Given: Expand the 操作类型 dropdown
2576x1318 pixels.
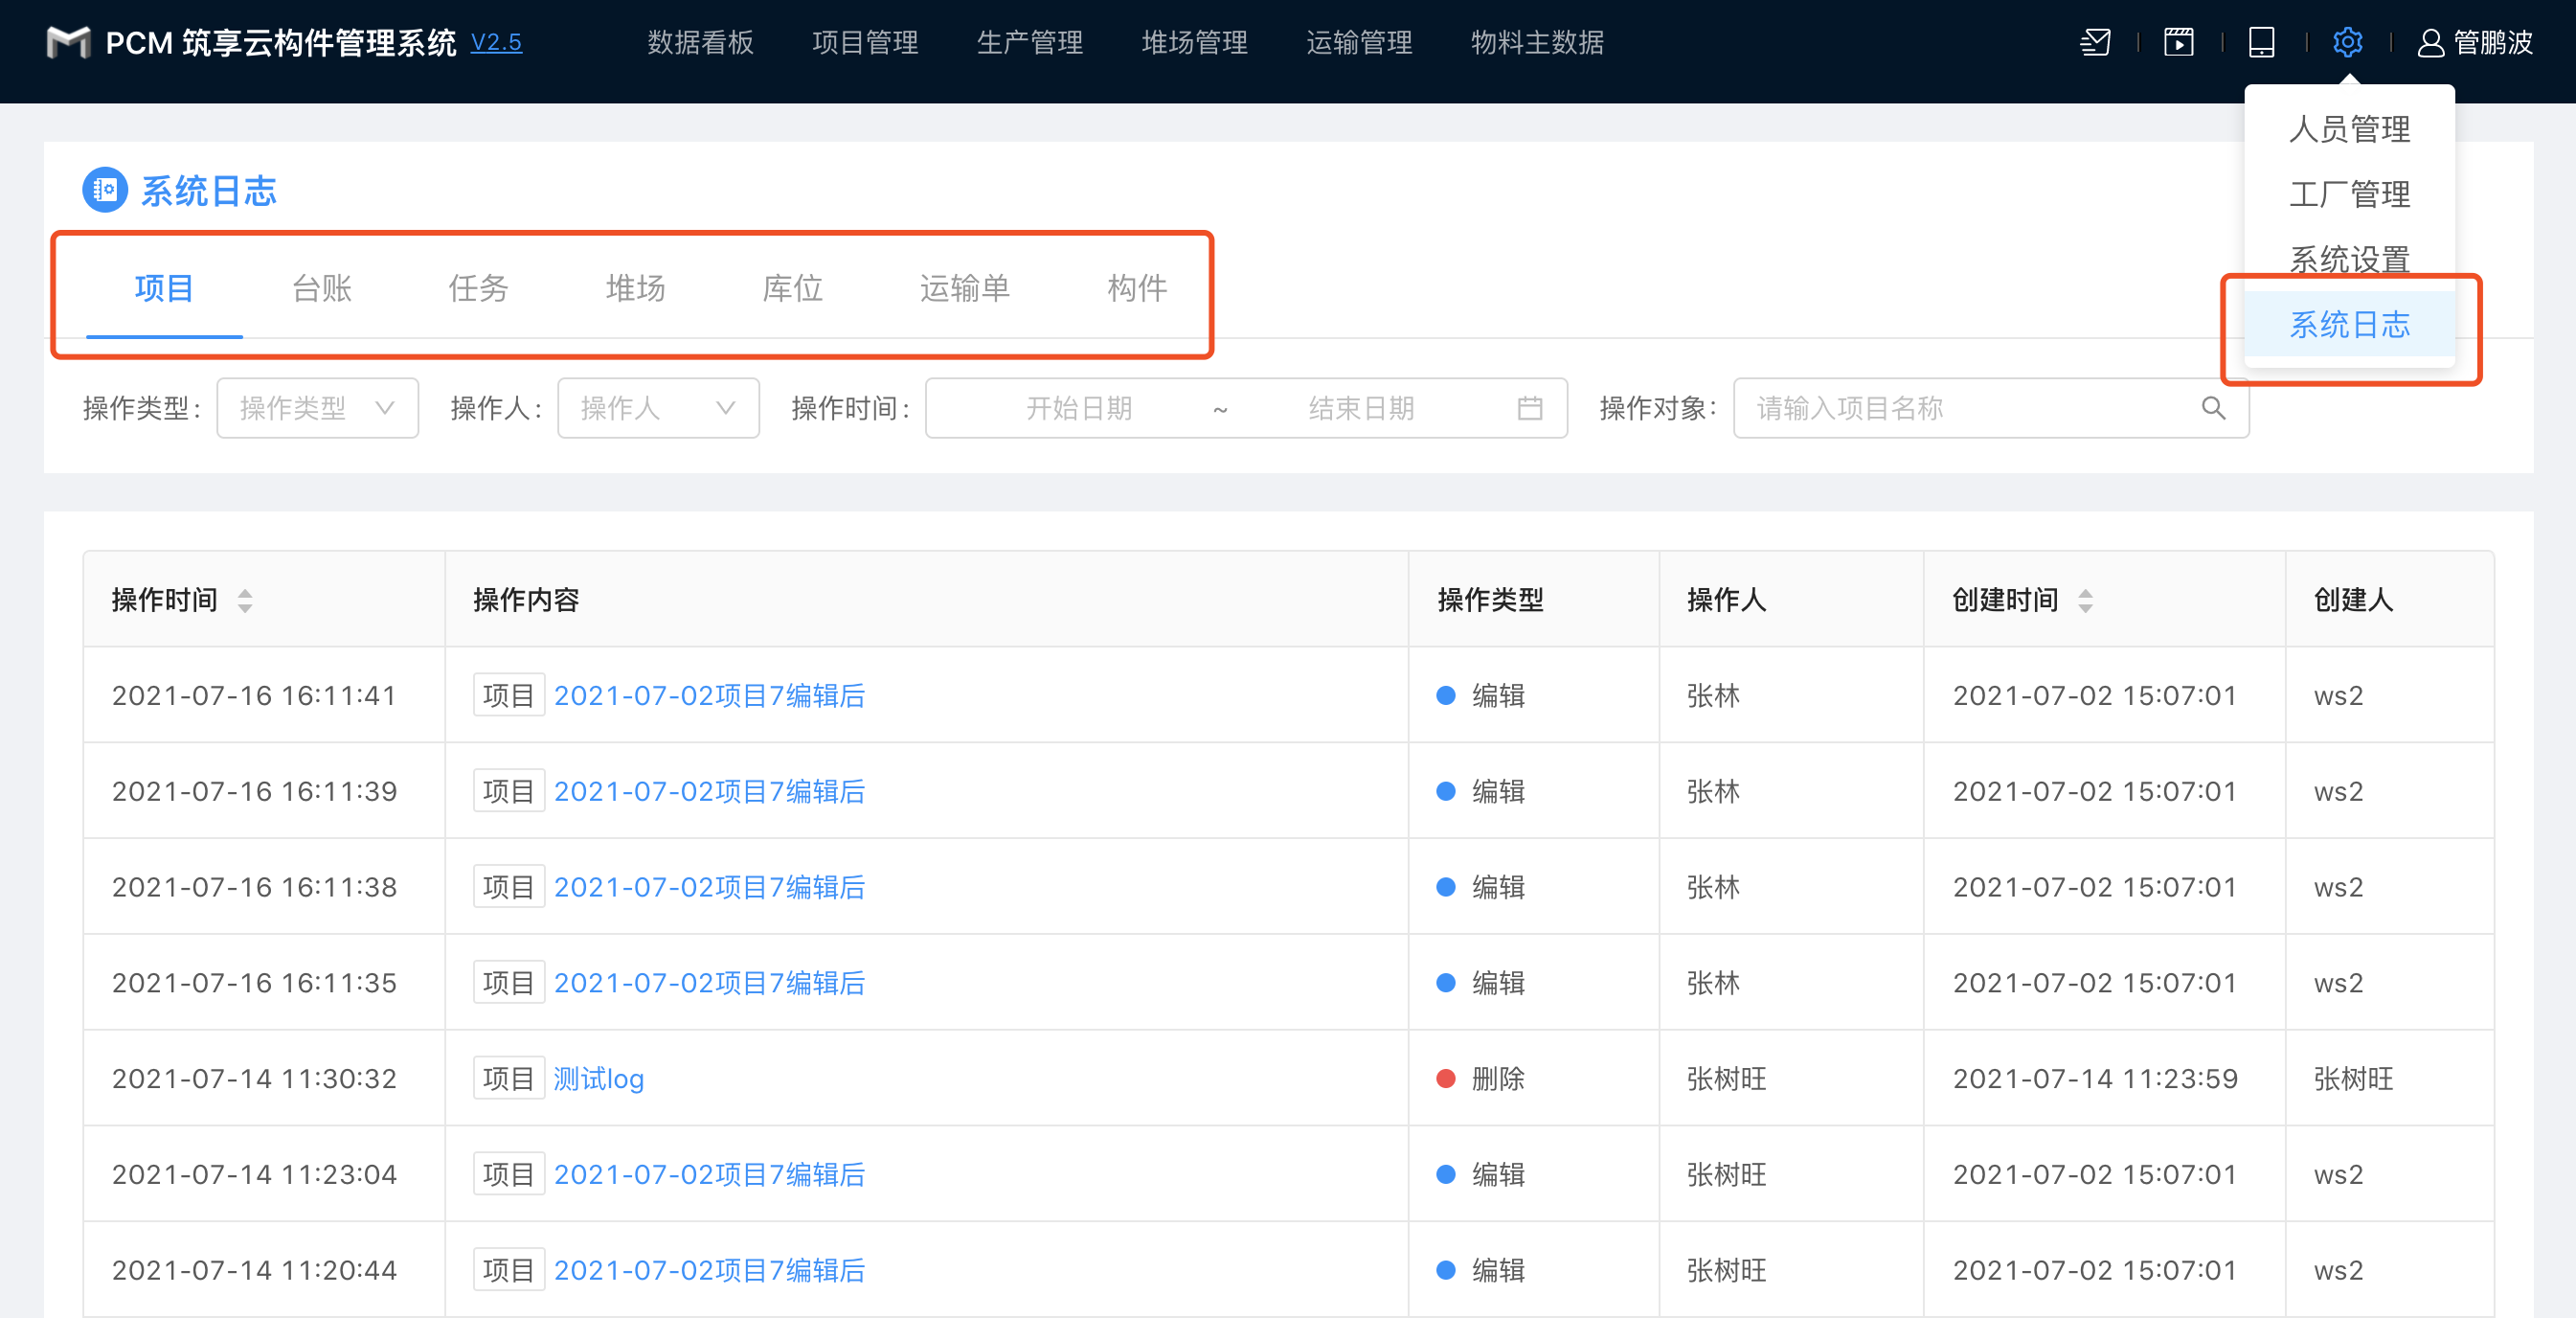Looking at the screenshot, I should coord(317,408).
